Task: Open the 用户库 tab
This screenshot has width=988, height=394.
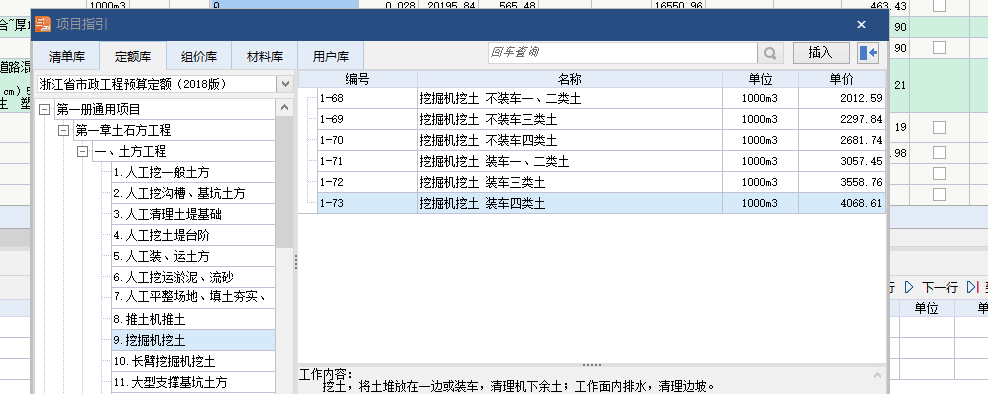Action: tap(331, 56)
